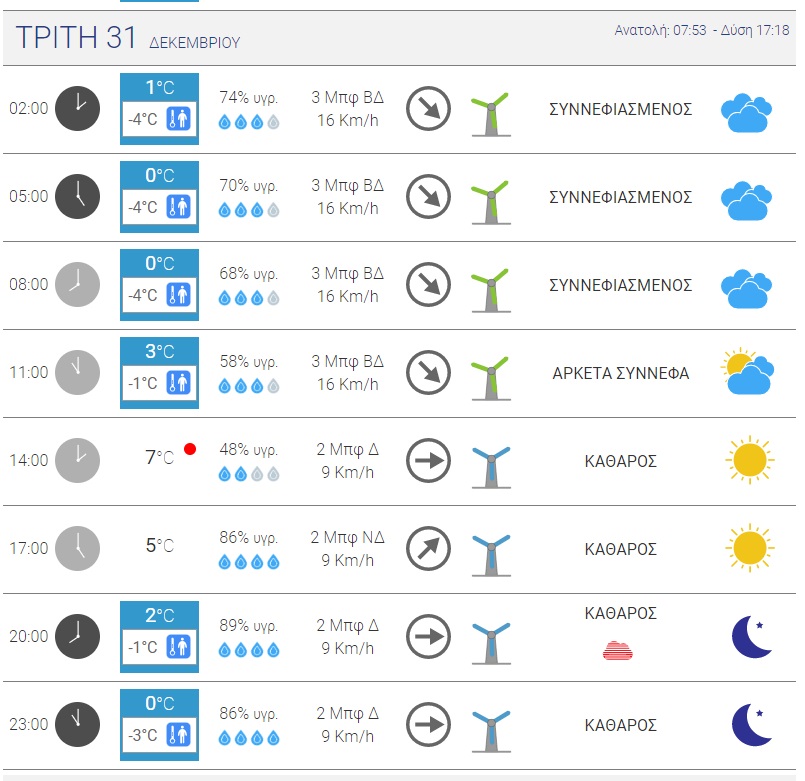The width and height of the screenshot is (805, 781).
Task: Click the sunrise and sunset times text
Action: coord(702,30)
